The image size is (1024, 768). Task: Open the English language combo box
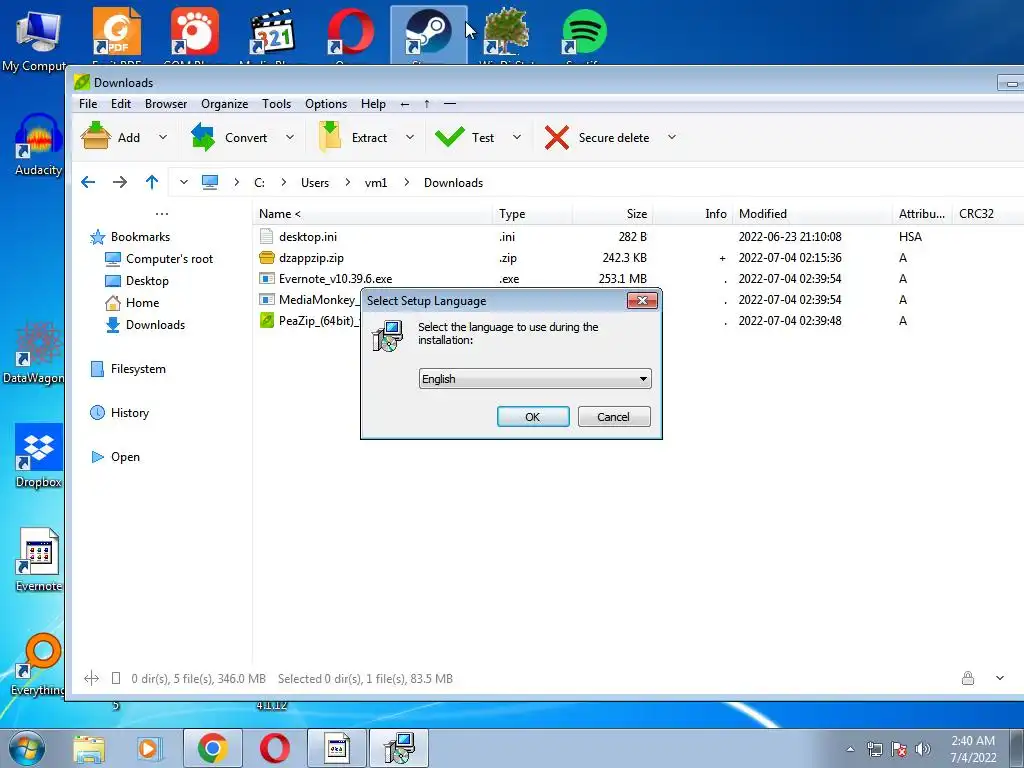pos(535,379)
